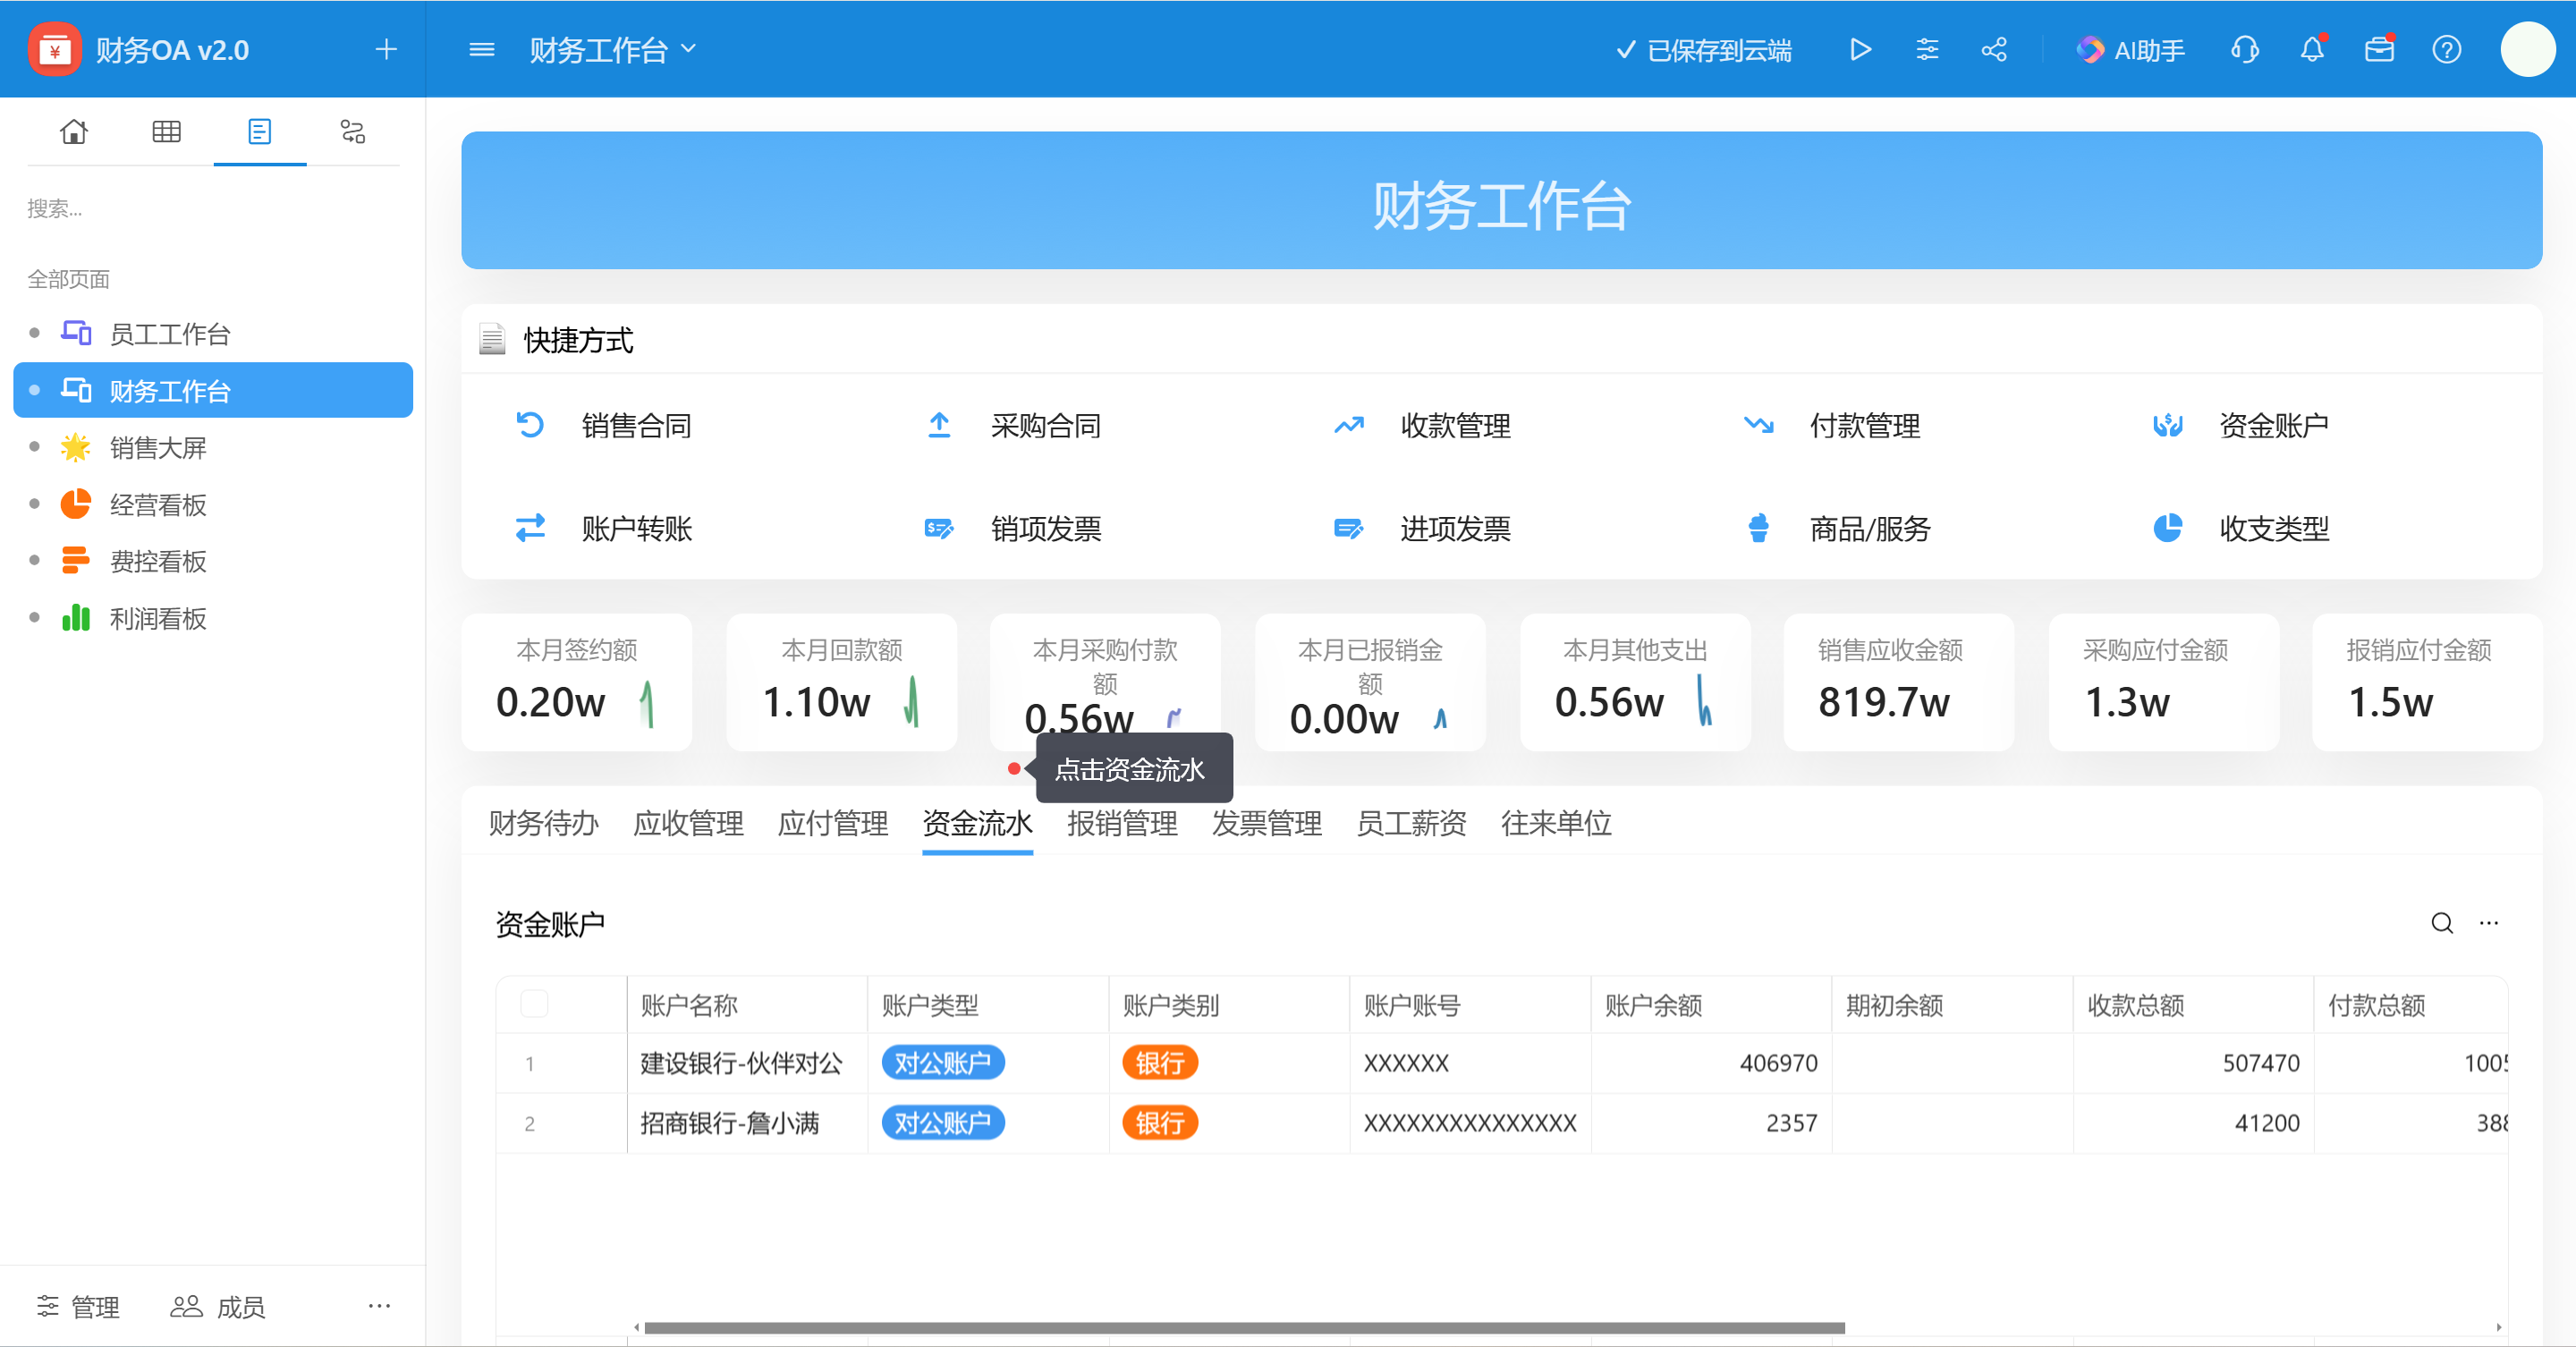Click the share icon in top bar
The image size is (2576, 1347).
click(x=1994, y=49)
